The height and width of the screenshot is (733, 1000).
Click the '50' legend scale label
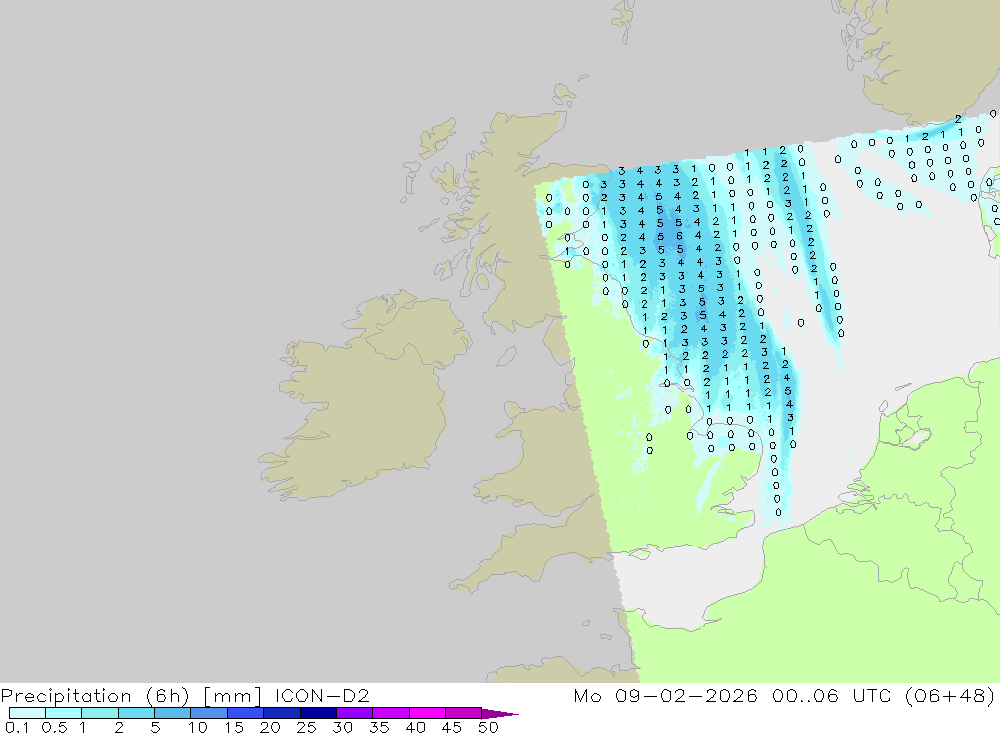488,727
